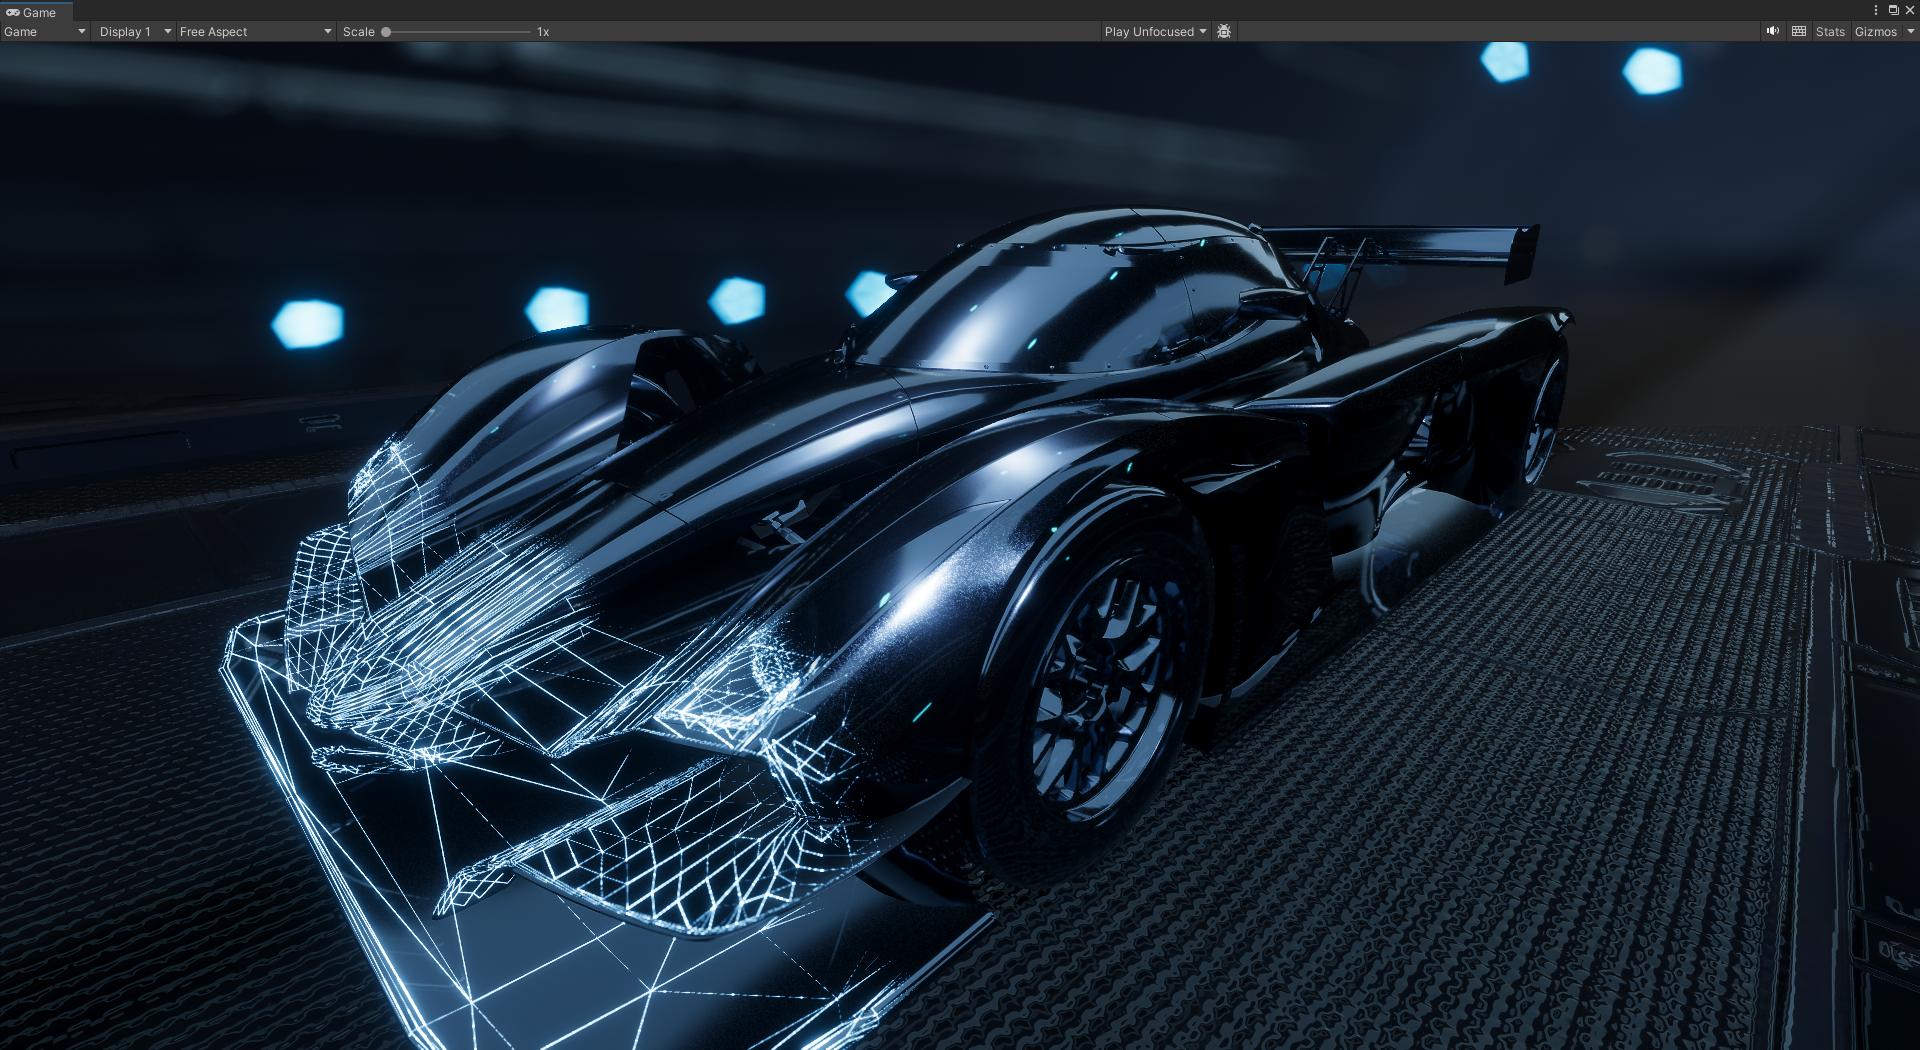The height and width of the screenshot is (1050, 1920).
Task: Toggle the keyboard Shortcuts icon
Action: click(x=1799, y=32)
